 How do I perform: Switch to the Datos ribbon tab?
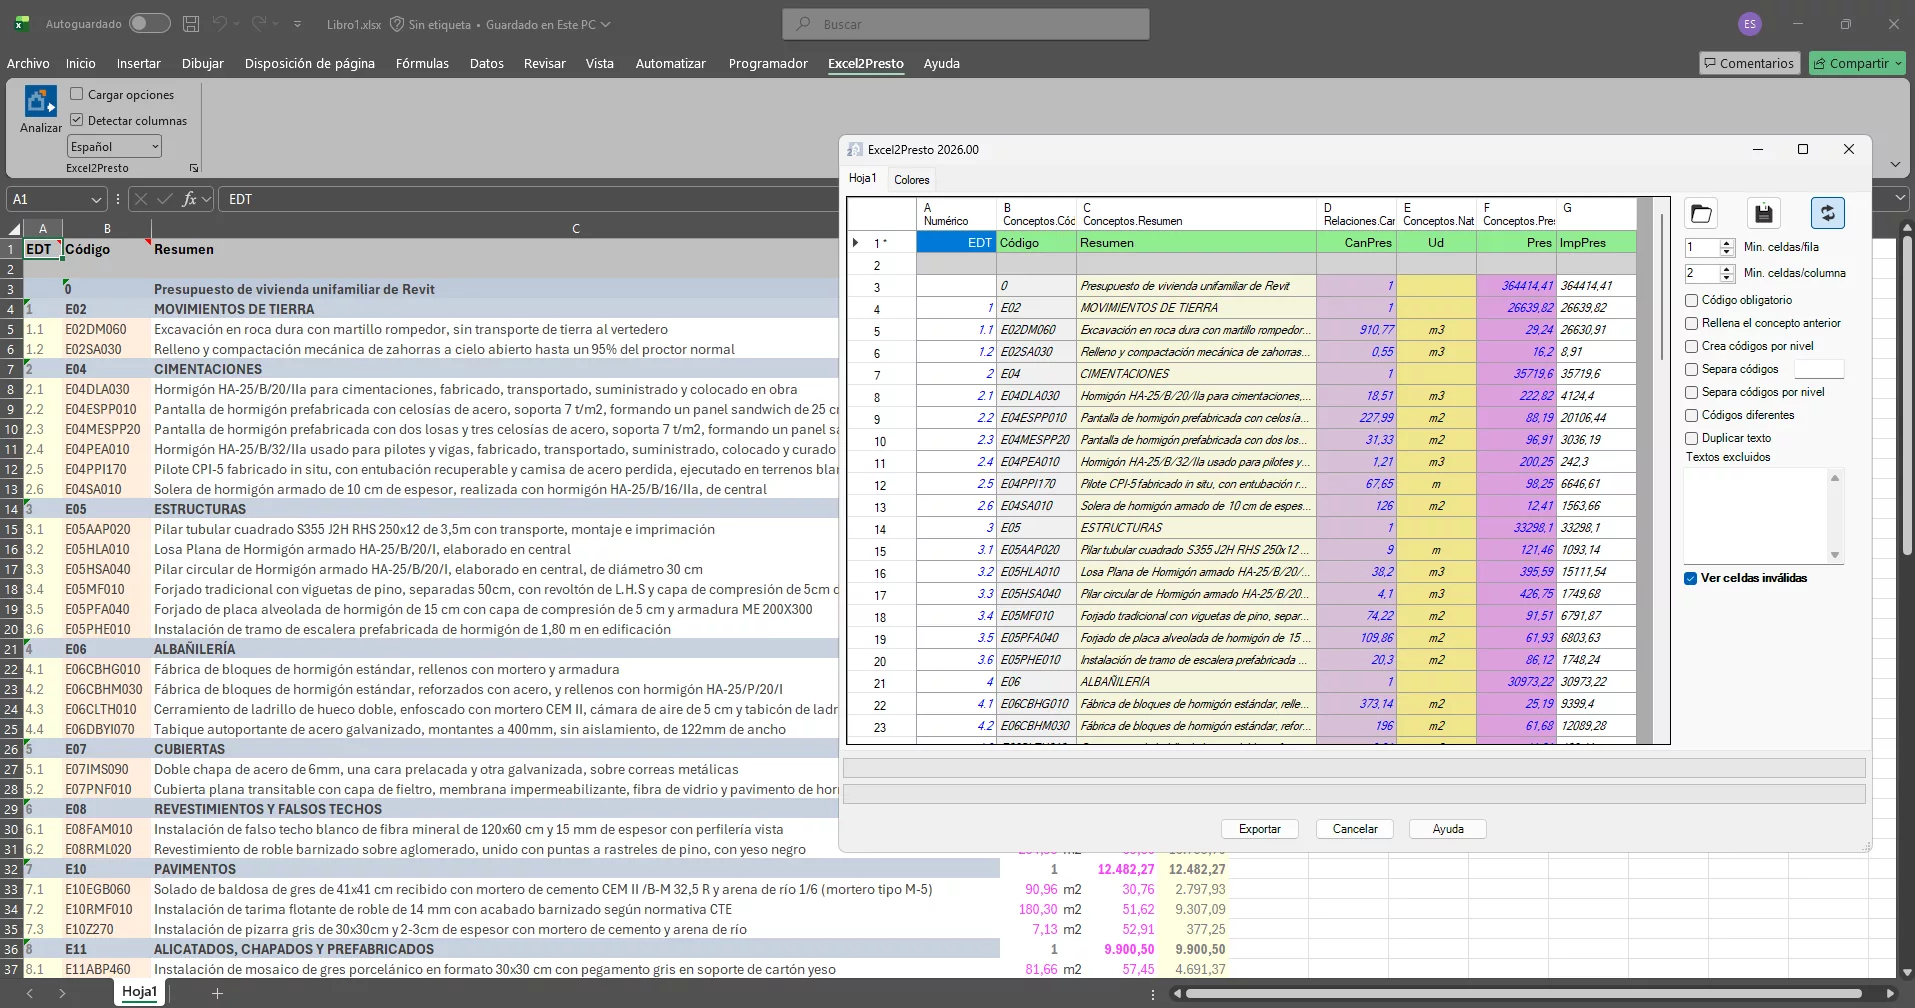pos(487,63)
